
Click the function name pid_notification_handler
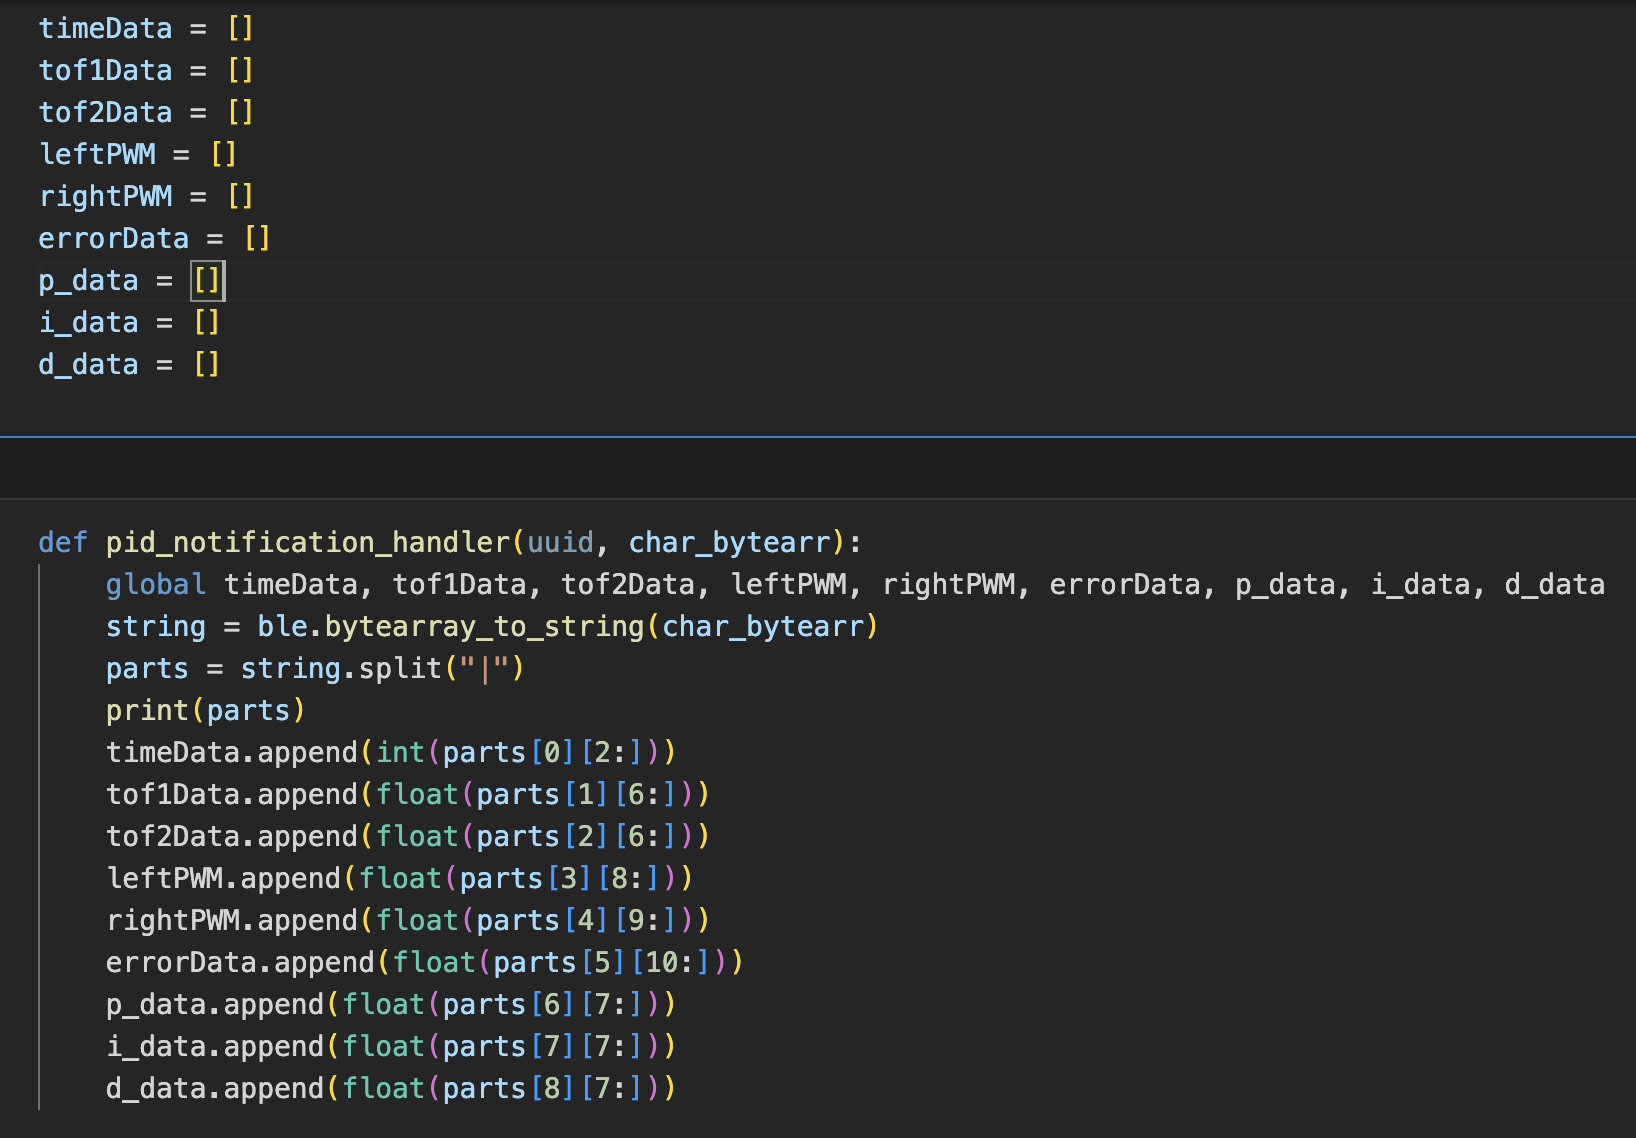[x=308, y=542]
